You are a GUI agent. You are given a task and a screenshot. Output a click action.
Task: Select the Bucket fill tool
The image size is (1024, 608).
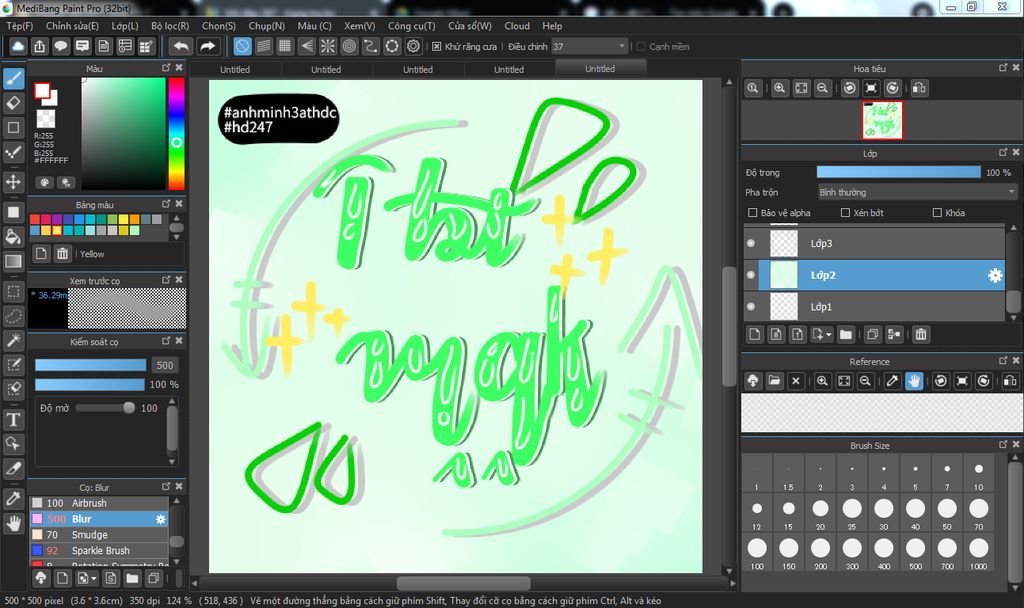coord(13,236)
